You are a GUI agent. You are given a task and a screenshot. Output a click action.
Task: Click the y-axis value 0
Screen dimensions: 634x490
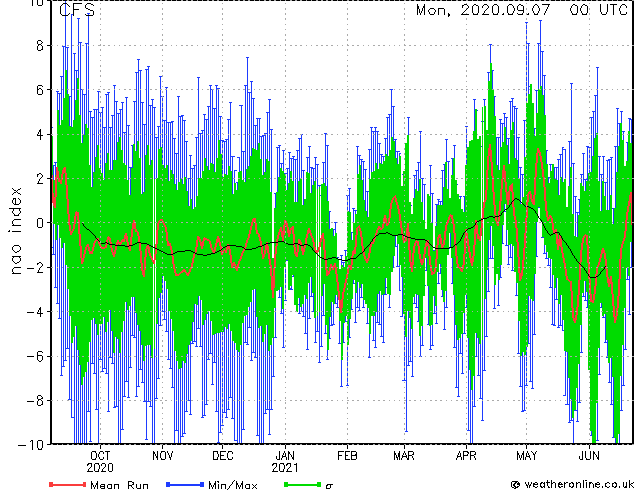[x=40, y=223]
